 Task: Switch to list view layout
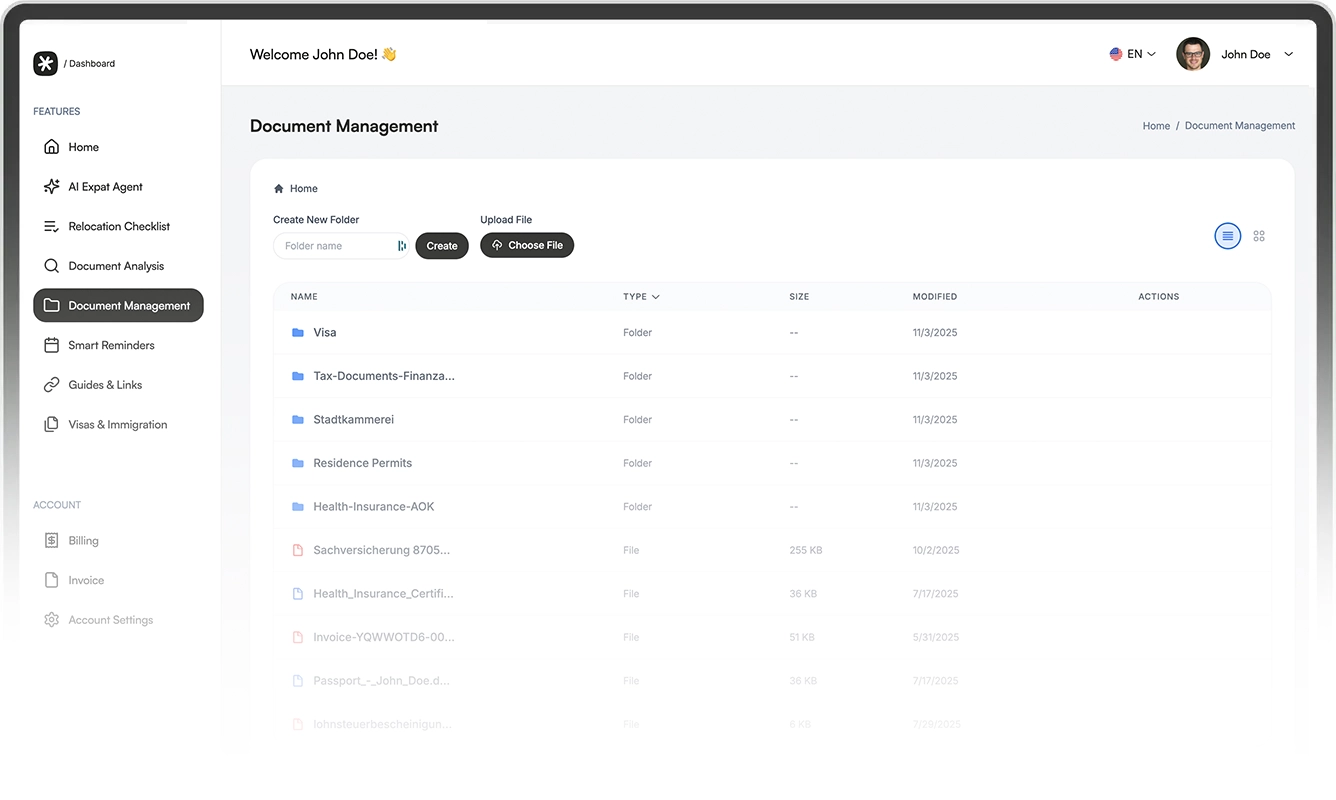[1228, 236]
